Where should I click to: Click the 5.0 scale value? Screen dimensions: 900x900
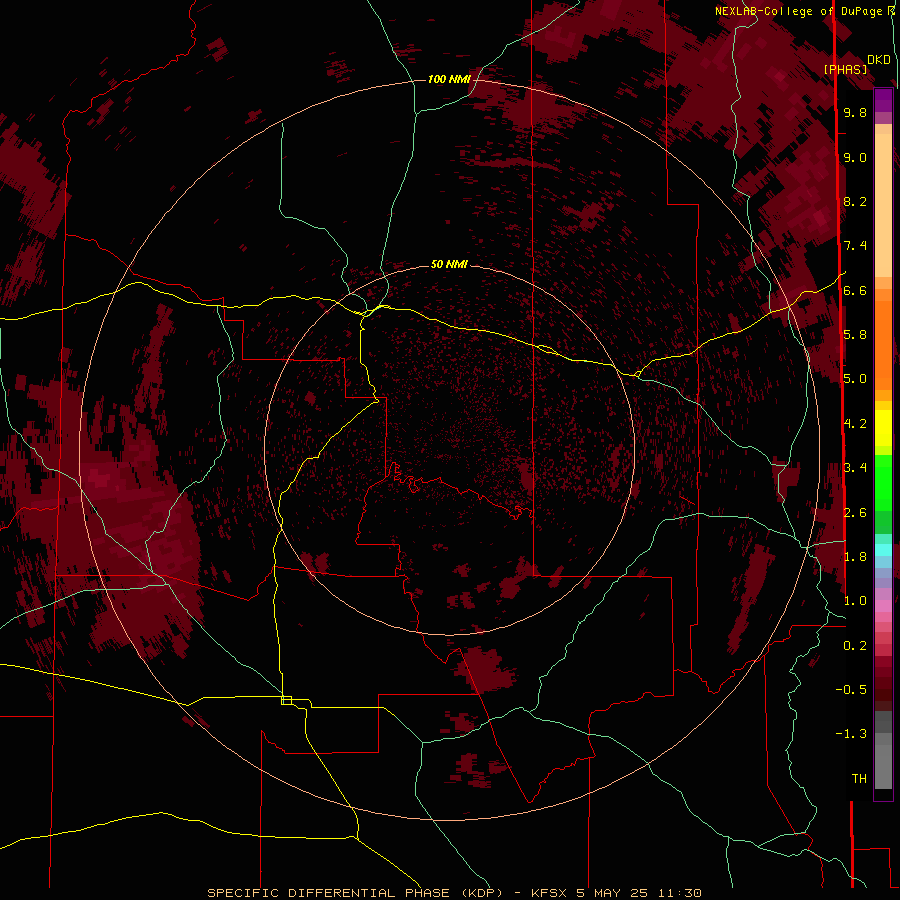pyautogui.click(x=855, y=379)
